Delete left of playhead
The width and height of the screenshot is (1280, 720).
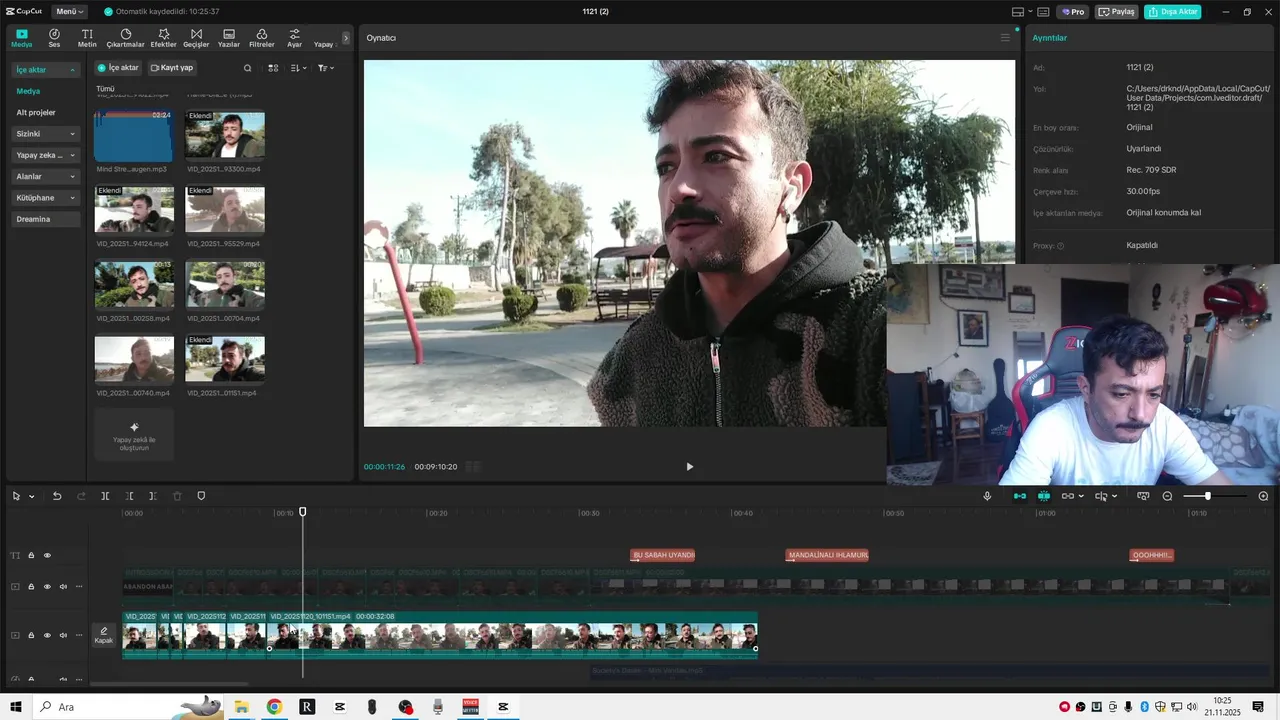[x=129, y=496]
